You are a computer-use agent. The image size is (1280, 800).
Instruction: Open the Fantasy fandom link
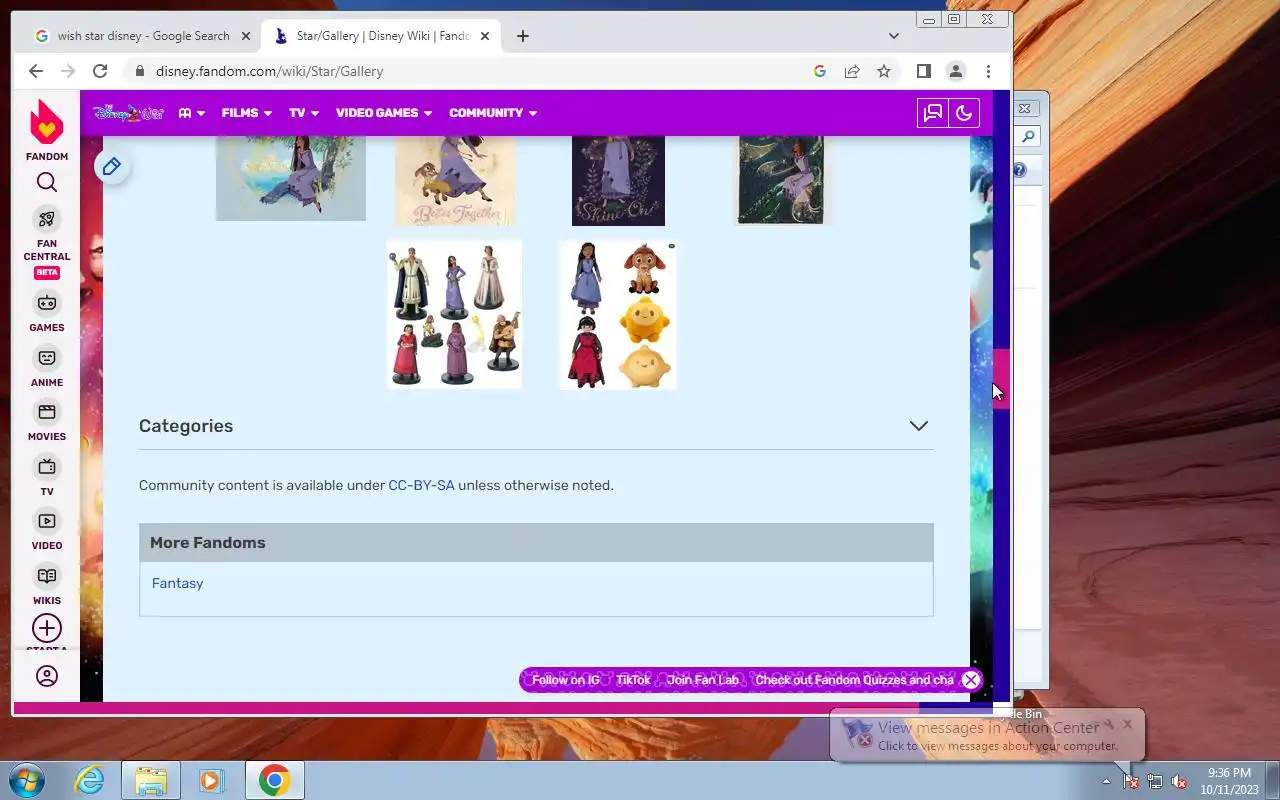pos(177,583)
